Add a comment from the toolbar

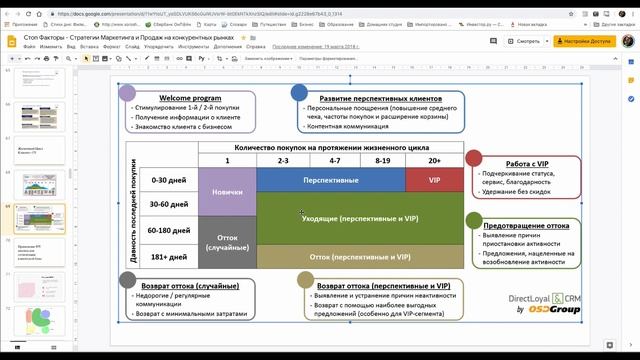(189, 59)
